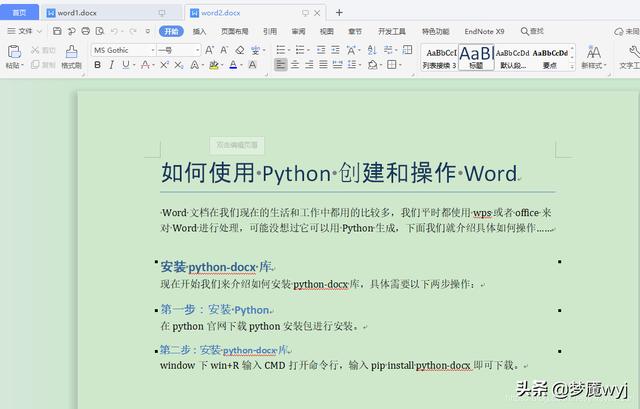This screenshot has width=640, height=409.
Task: Apply Superscript (X²) formatting
Action: tap(164, 64)
